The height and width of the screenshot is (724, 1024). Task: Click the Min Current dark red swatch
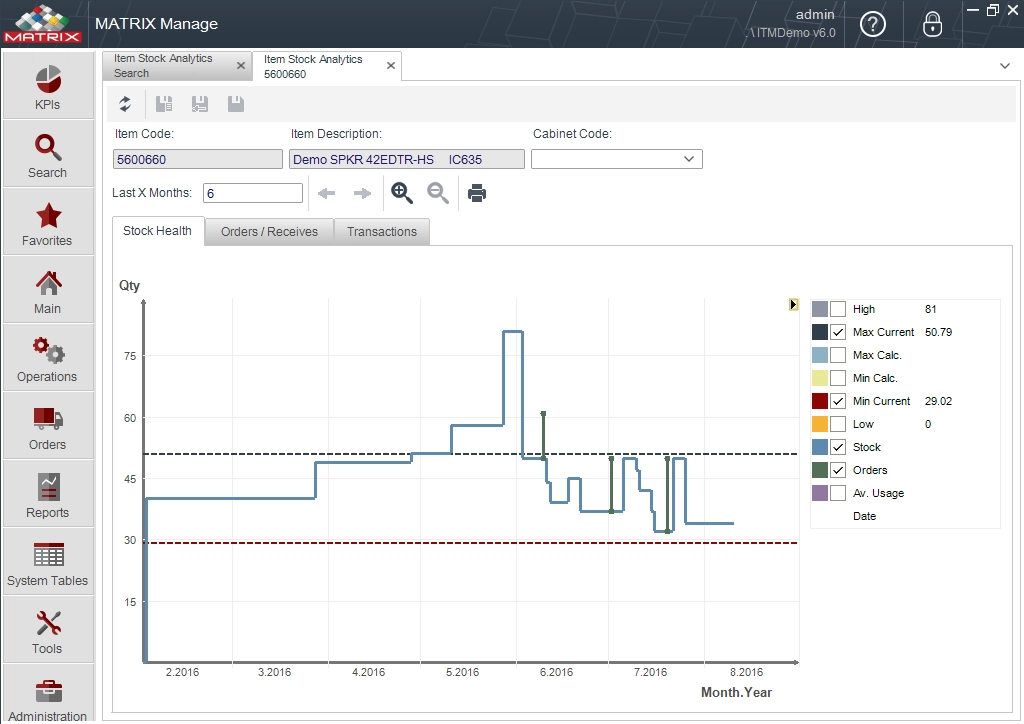[820, 401]
